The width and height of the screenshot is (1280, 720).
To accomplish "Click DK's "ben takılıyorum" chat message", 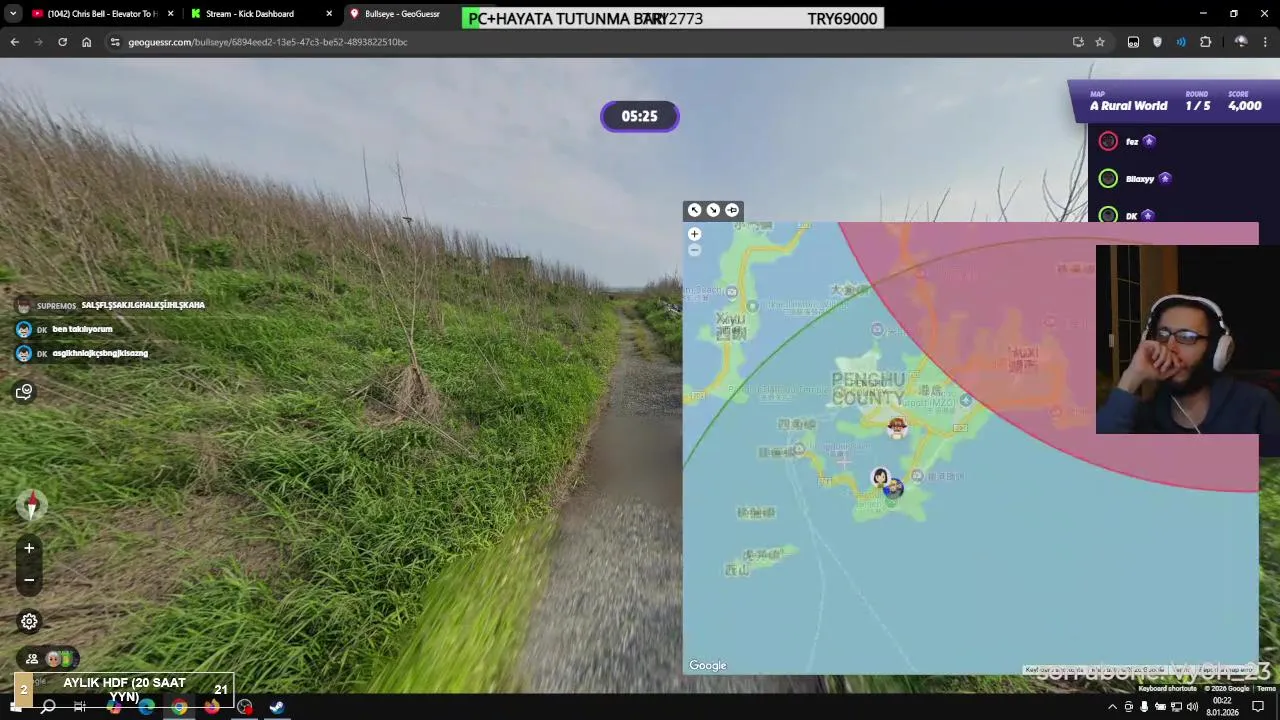I will point(82,329).
